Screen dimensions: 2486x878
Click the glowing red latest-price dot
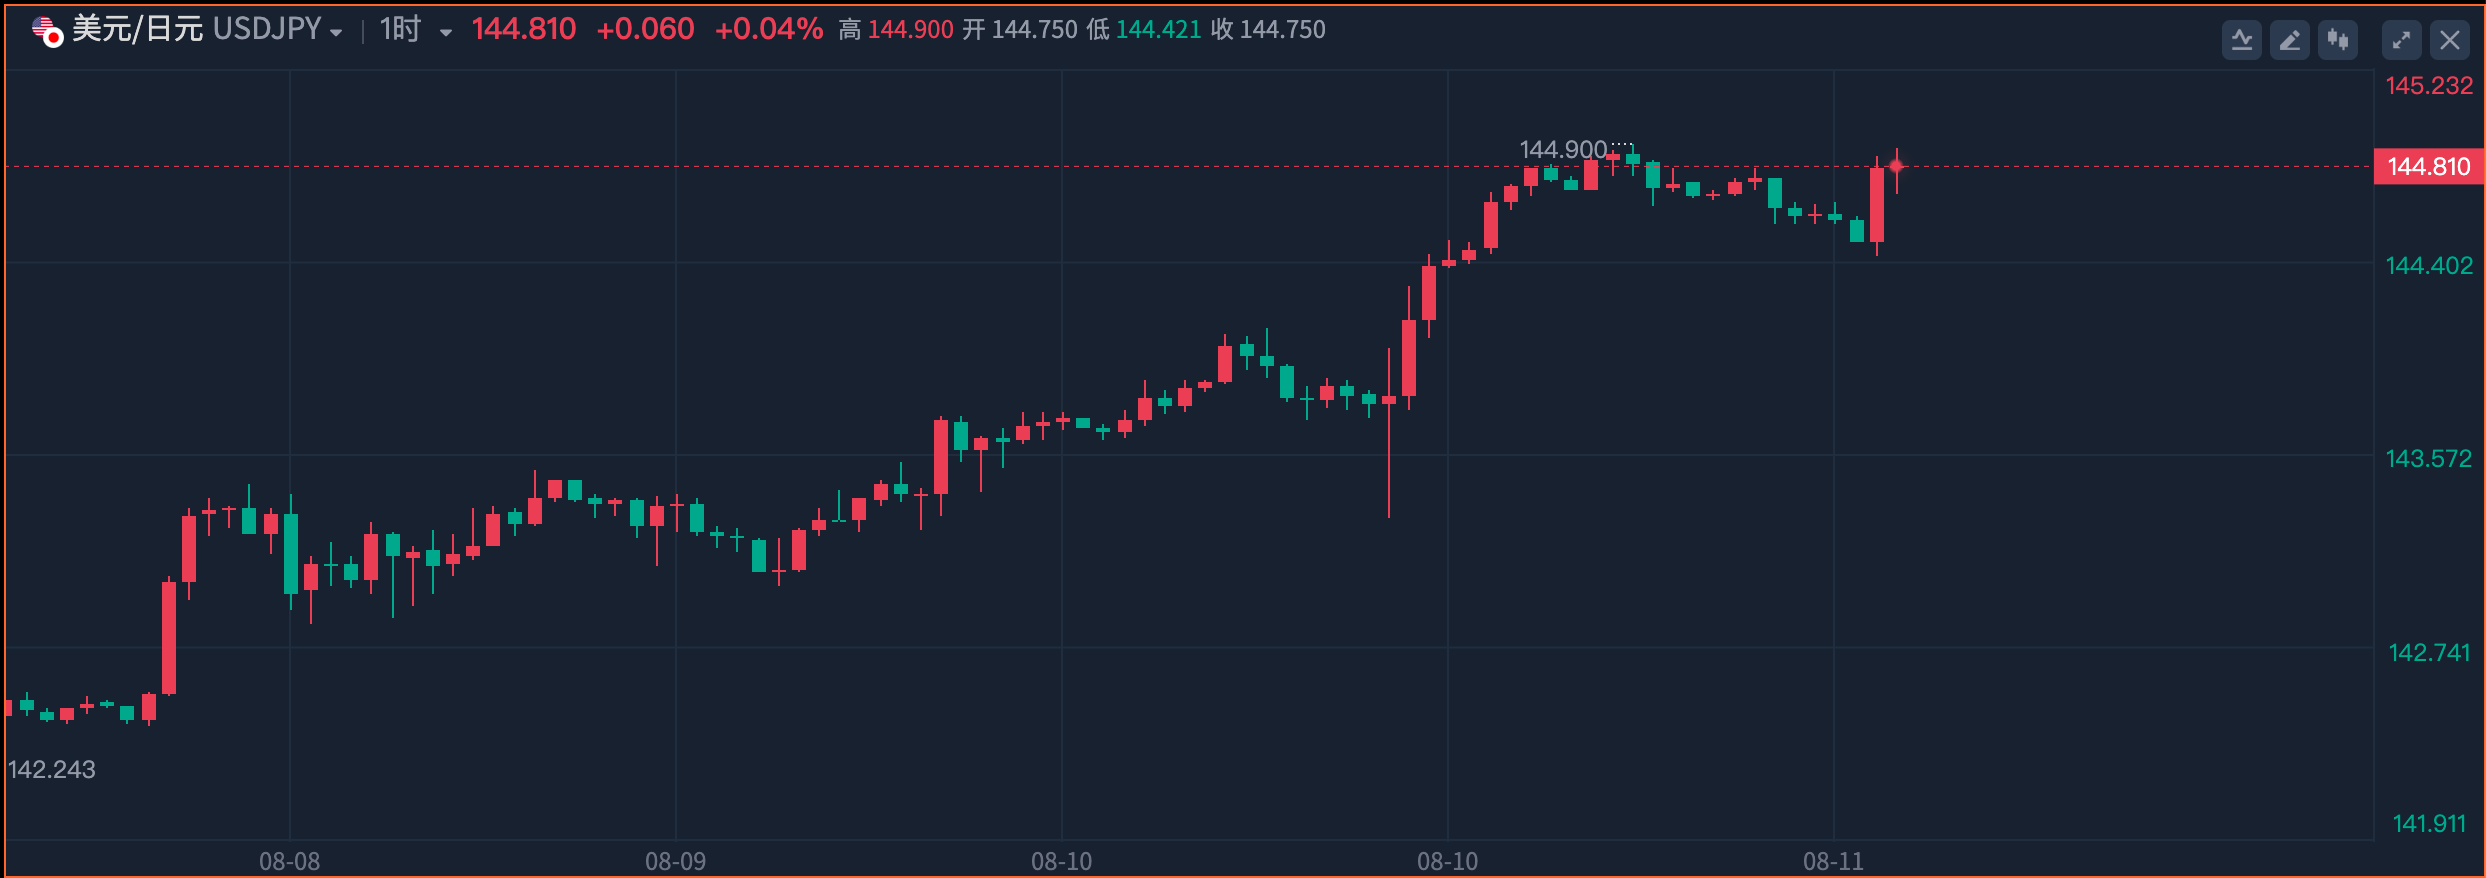click(x=1896, y=166)
